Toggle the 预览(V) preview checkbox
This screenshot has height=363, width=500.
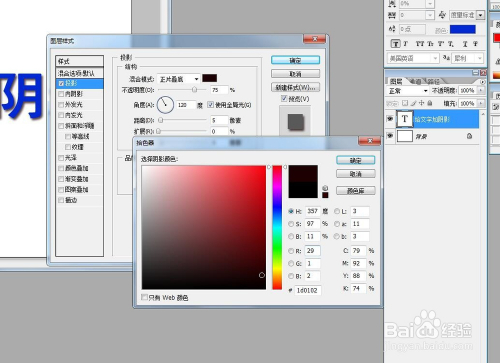point(284,98)
